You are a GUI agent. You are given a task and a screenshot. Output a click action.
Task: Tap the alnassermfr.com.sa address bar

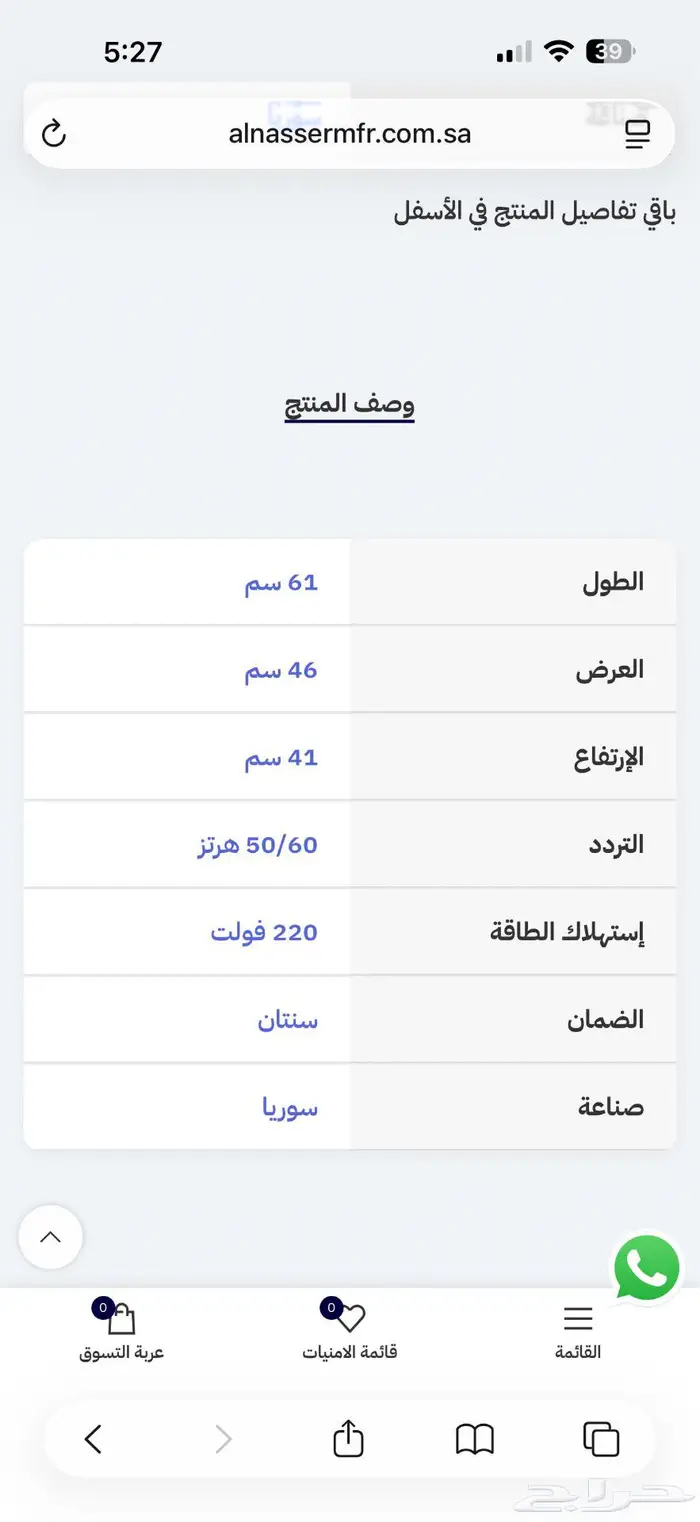pyautogui.click(x=349, y=134)
